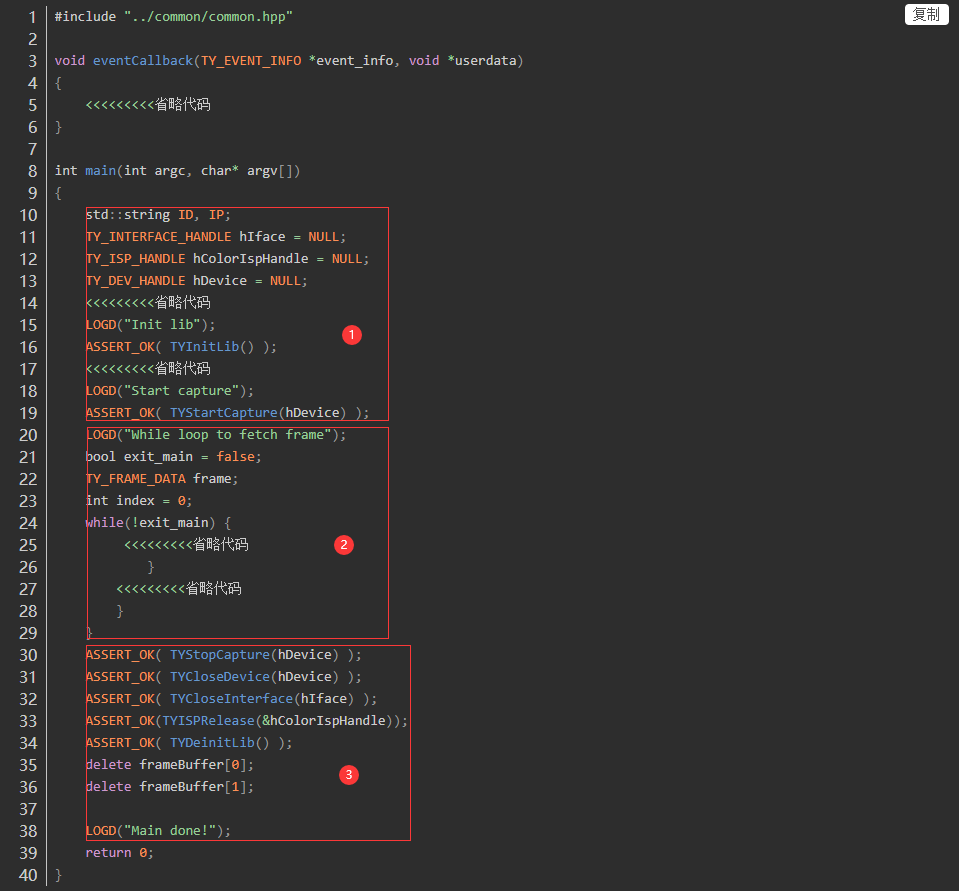The height and width of the screenshot is (891, 959).
Task: Click LOGD("Start capture") statement
Action: (169, 391)
